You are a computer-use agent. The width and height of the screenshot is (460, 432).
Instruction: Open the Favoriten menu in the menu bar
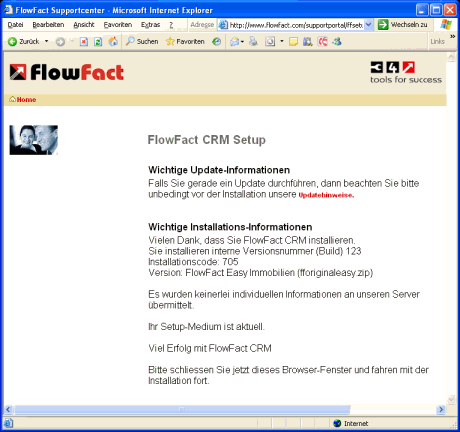[118, 25]
